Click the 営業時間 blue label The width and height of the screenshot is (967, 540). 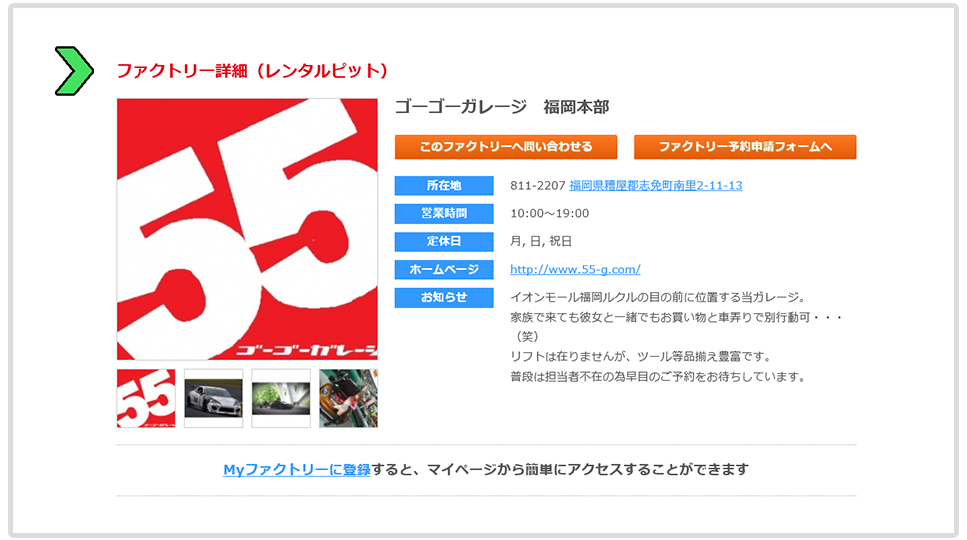(444, 214)
